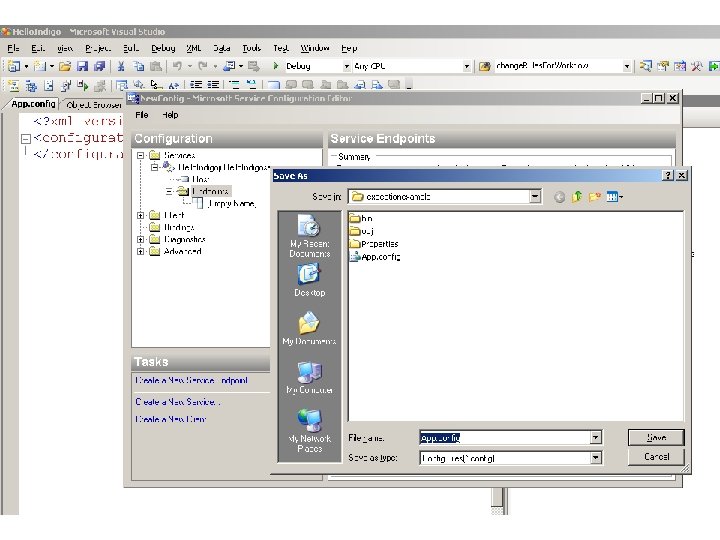Click the Comment Out Lines icon
Image resolution: width=720 pixels, height=540 pixels.
pyautogui.click(x=234, y=84)
